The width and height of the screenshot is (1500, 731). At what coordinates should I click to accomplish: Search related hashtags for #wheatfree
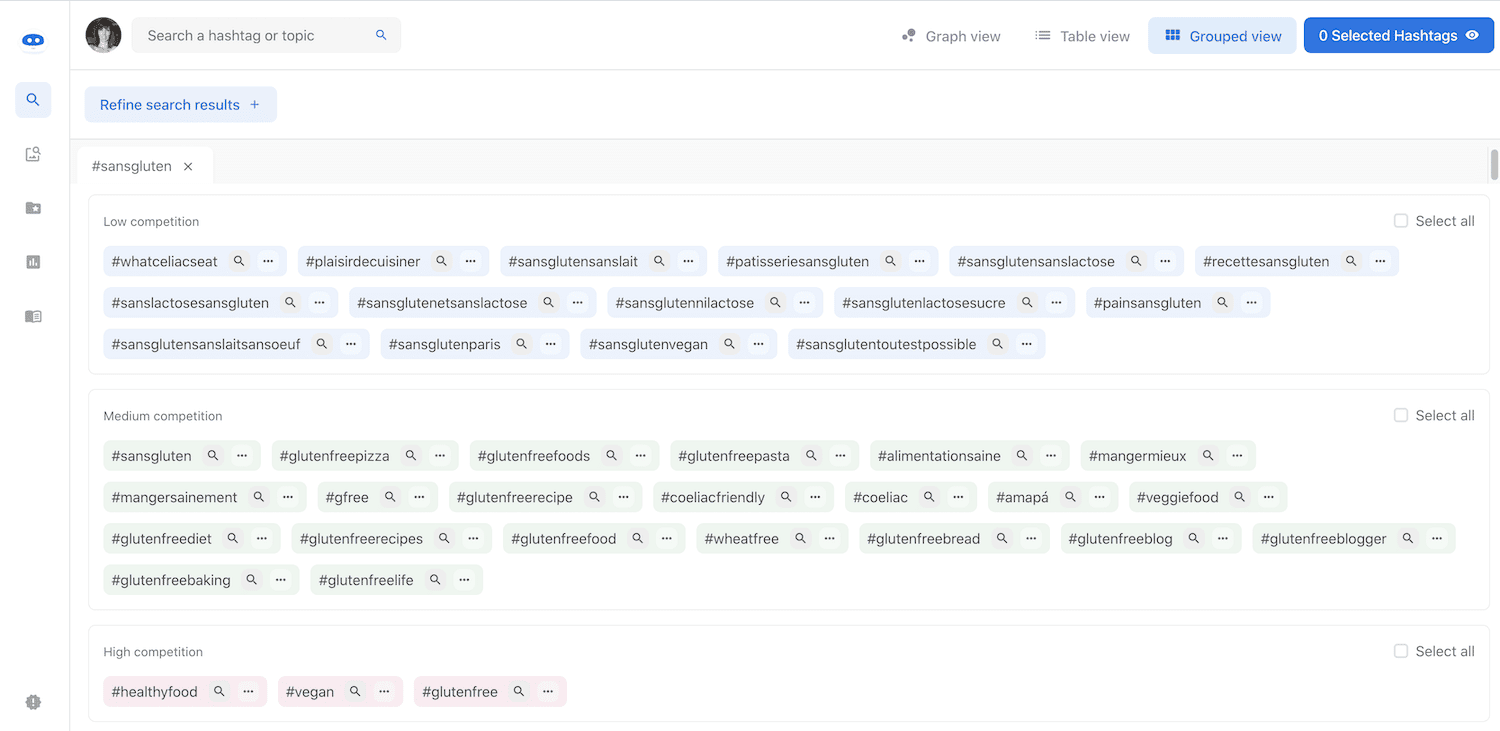800,538
